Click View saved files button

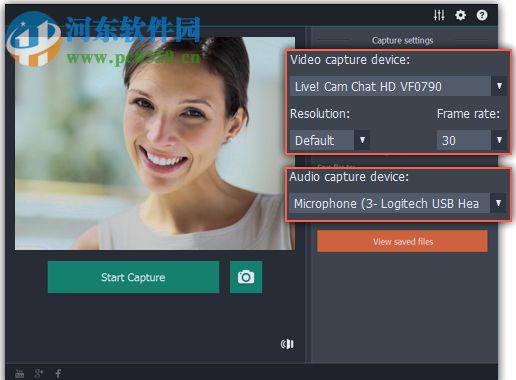point(402,241)
